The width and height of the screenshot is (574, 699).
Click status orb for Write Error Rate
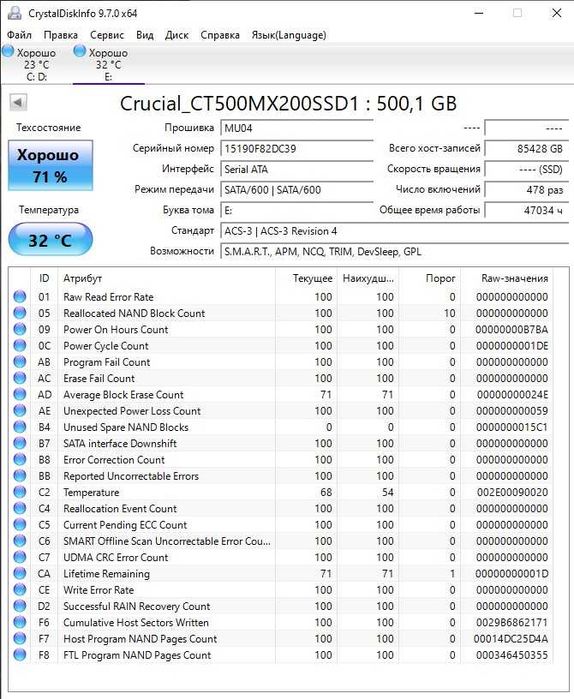[x=20, y=589]
